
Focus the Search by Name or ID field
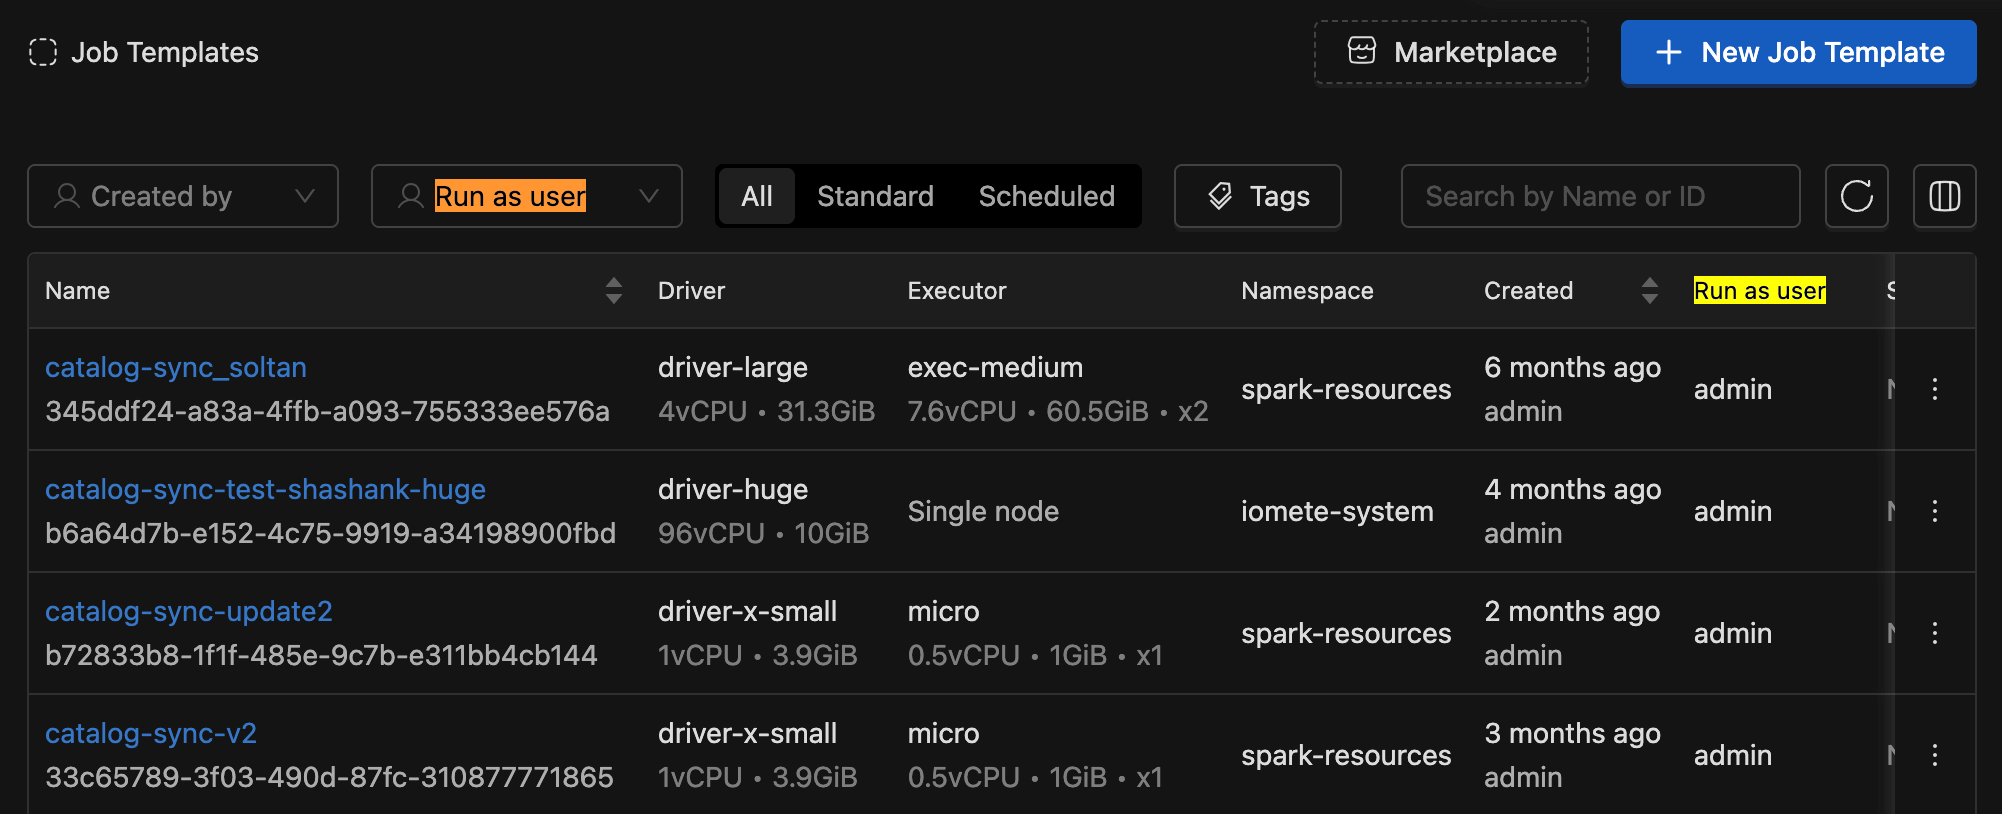click(1600, 196)
